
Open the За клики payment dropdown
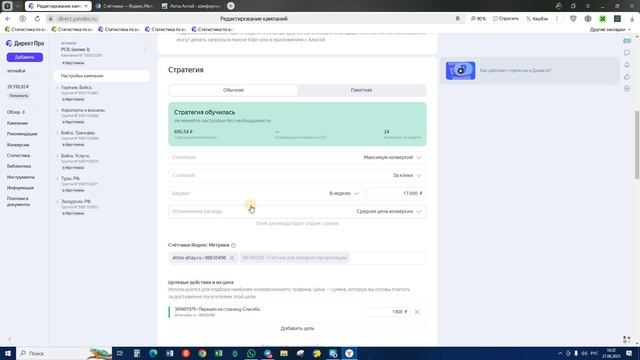coord(297,175)
